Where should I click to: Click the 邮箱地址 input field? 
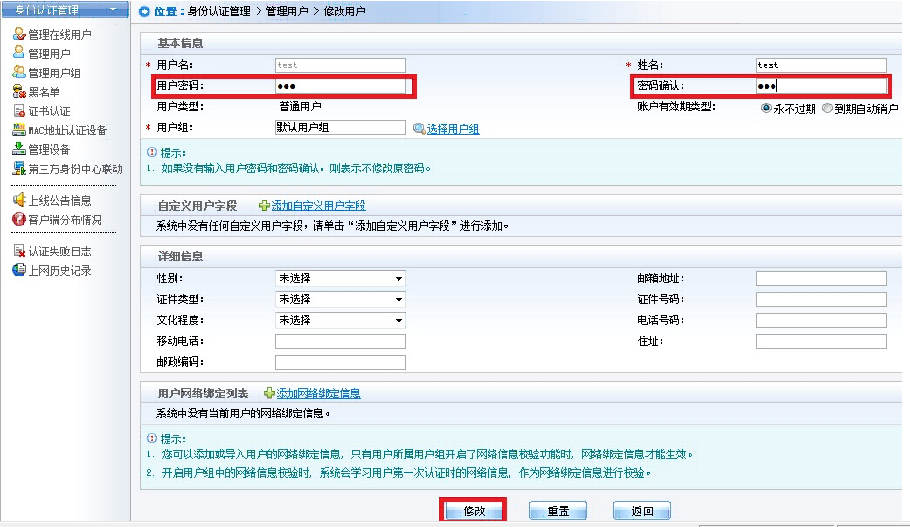pyautogui.click(x=820, y=279)
